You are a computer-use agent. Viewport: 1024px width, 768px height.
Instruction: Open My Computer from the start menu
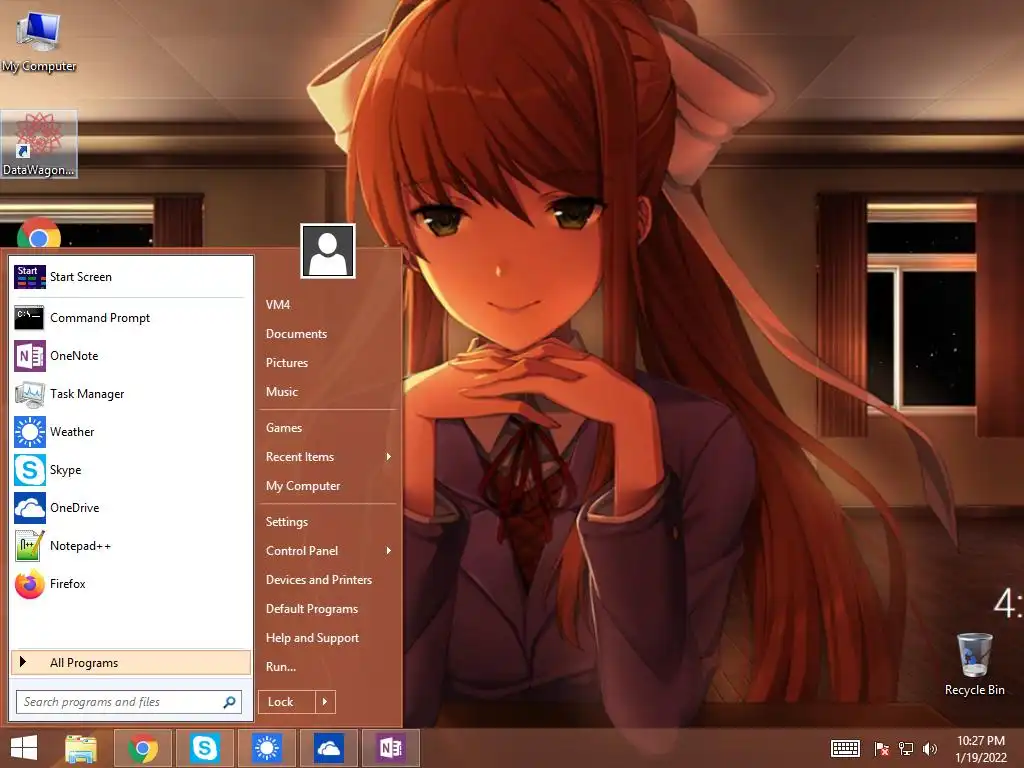click(303, 486)
